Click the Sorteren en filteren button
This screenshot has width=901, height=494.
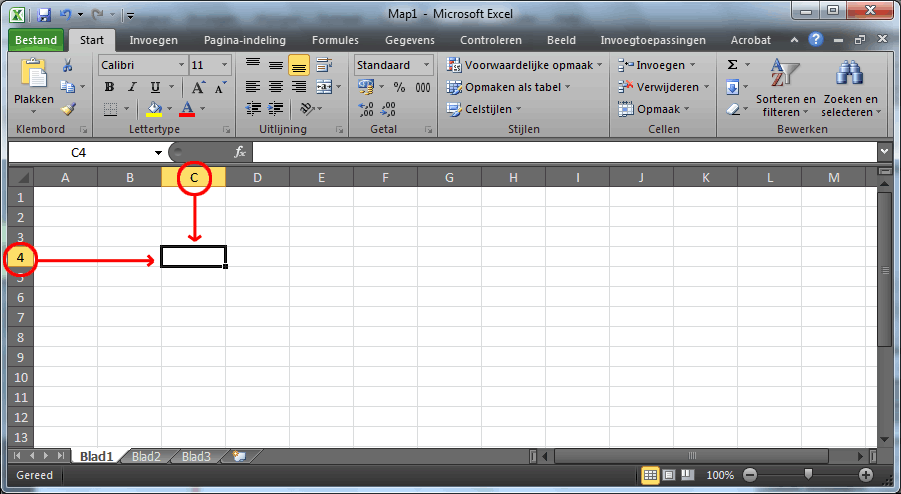(785, 88)
